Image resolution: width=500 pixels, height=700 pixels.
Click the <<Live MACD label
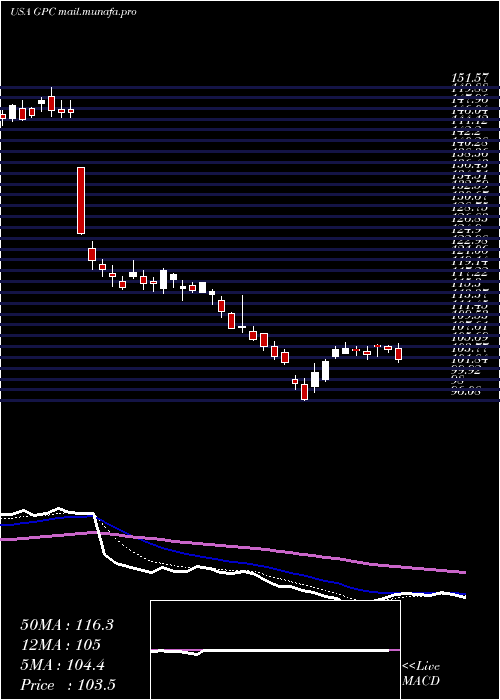pos(421,674)
